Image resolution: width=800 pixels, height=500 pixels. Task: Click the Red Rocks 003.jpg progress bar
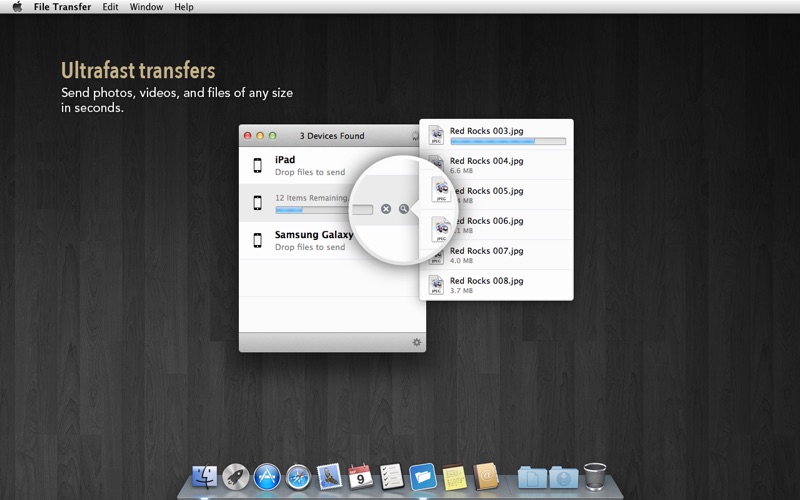(507, 142)
